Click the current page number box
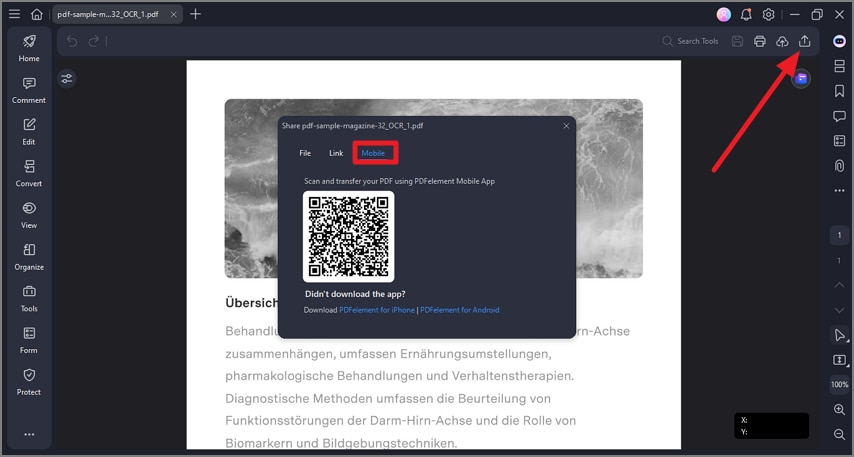The width and height of the screenshot is (854, 457). [x=839, y=235]
